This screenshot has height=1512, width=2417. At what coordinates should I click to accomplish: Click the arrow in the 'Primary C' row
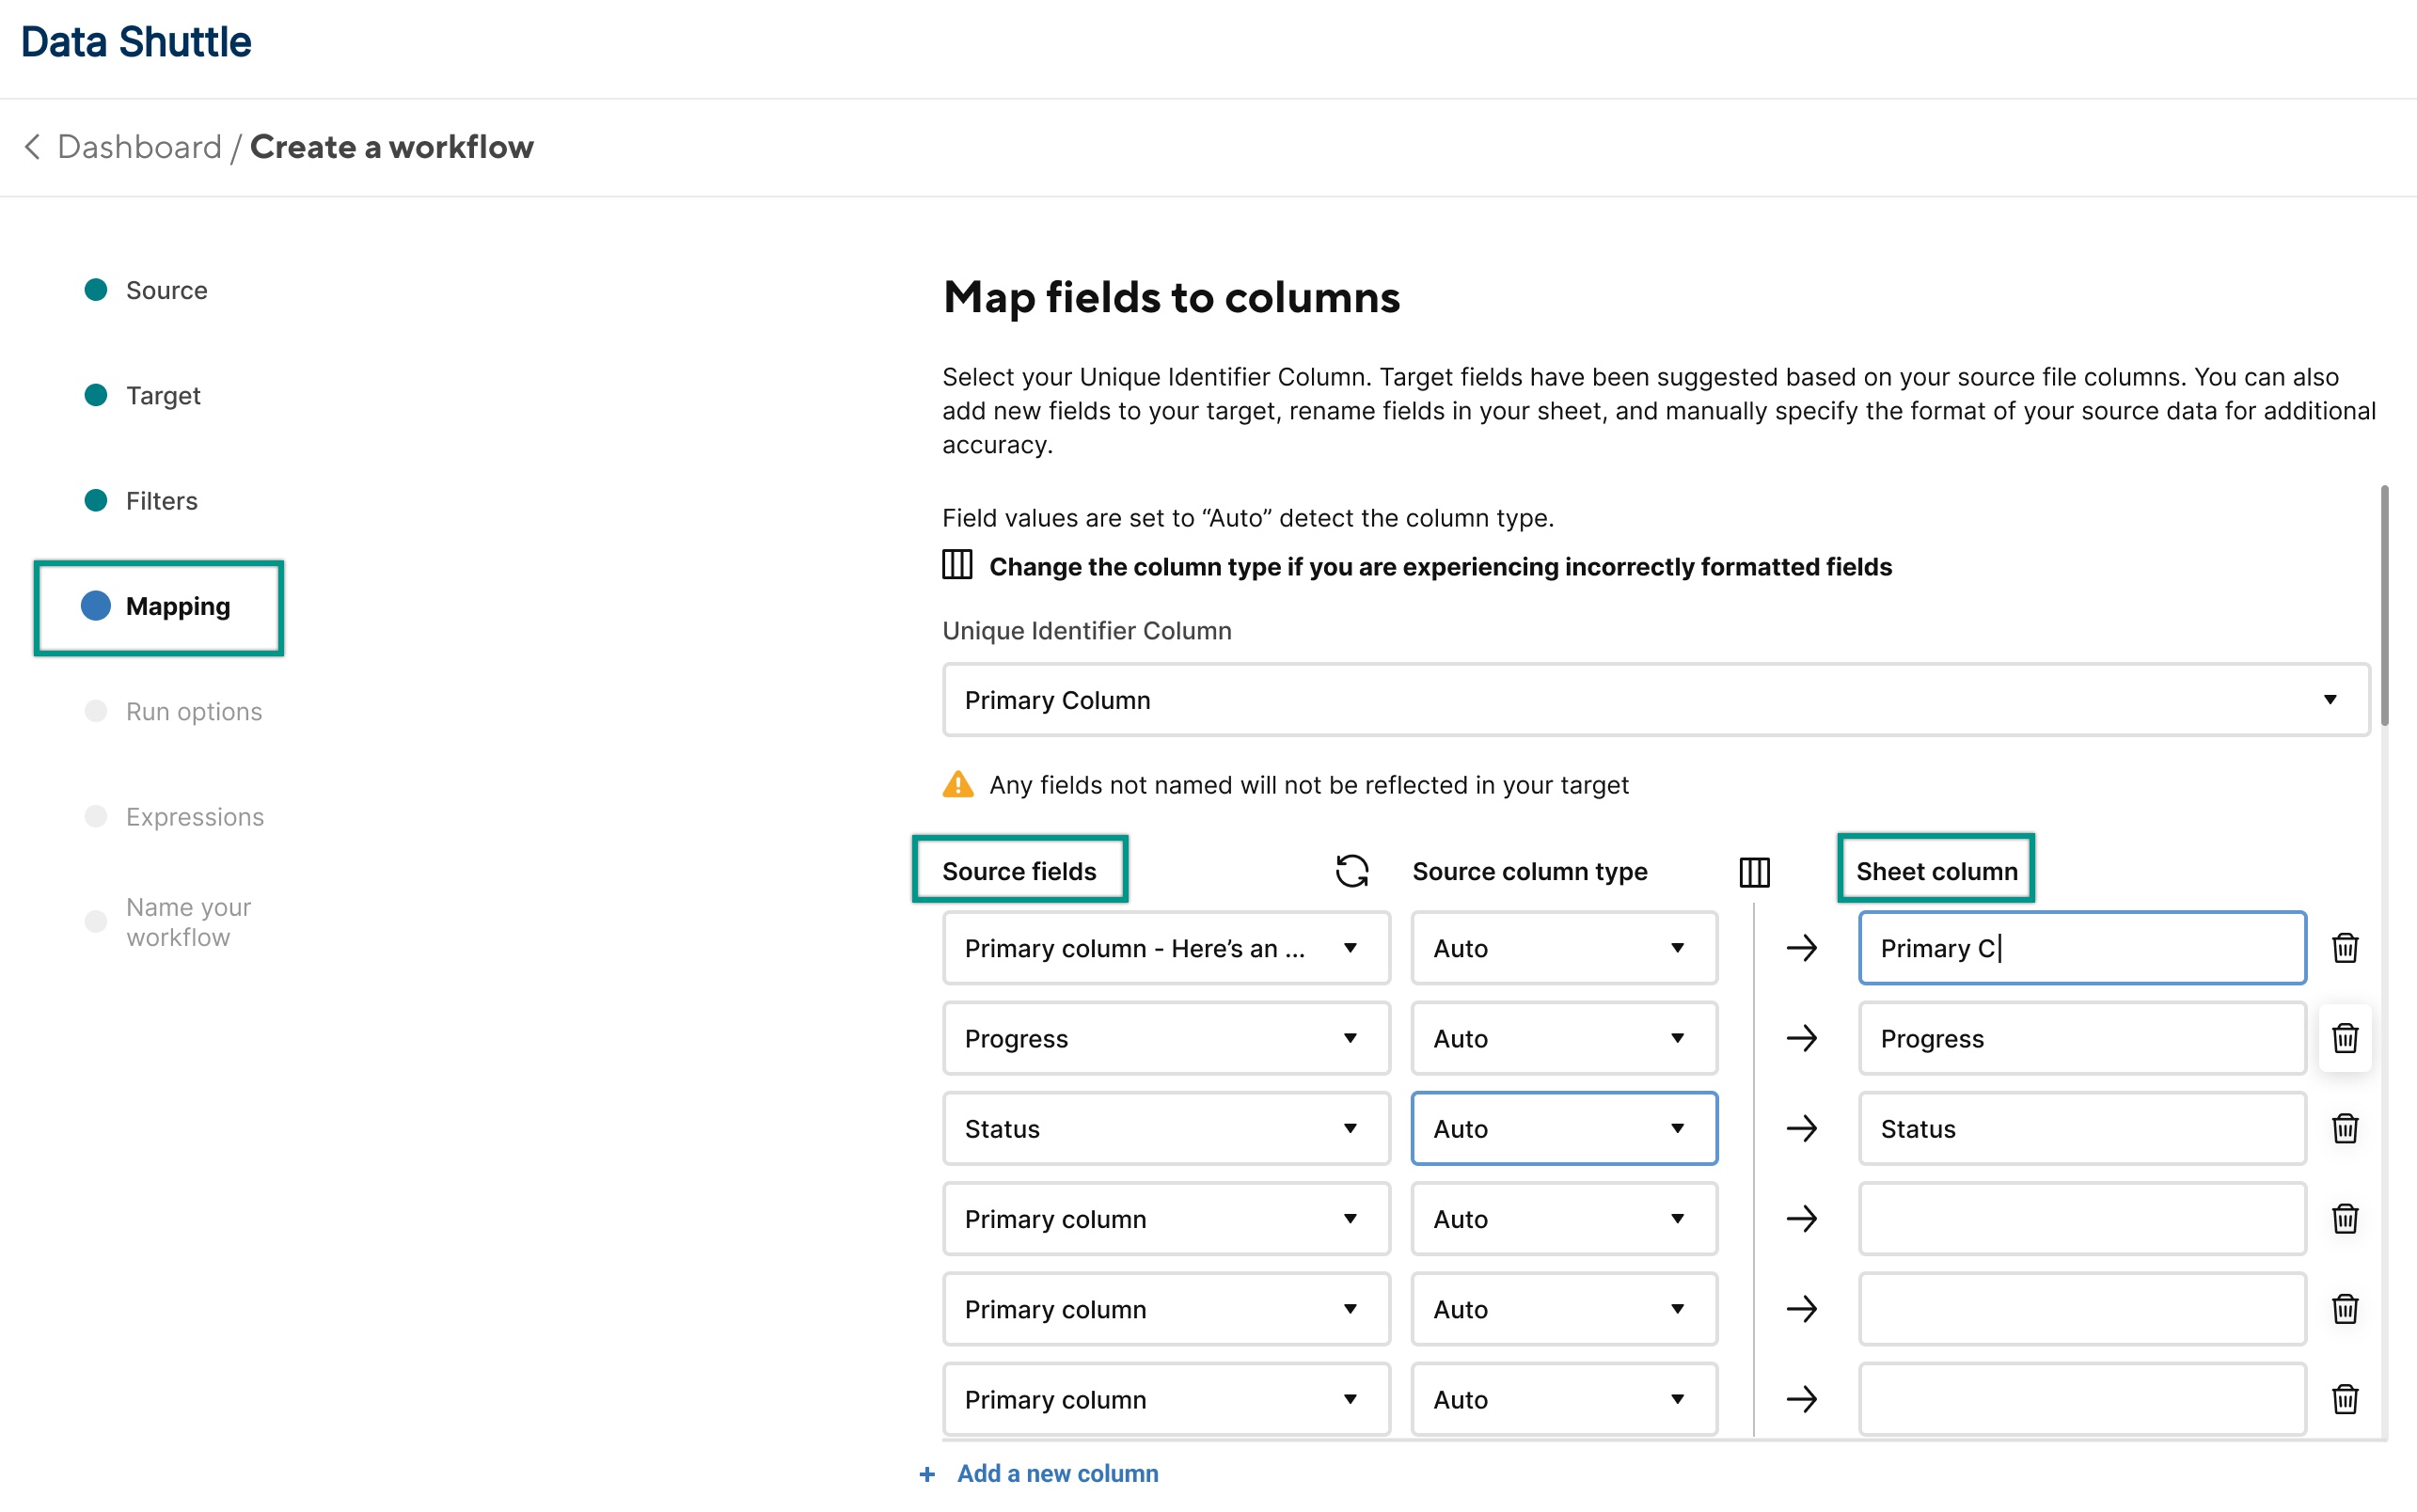(1801, 947)
